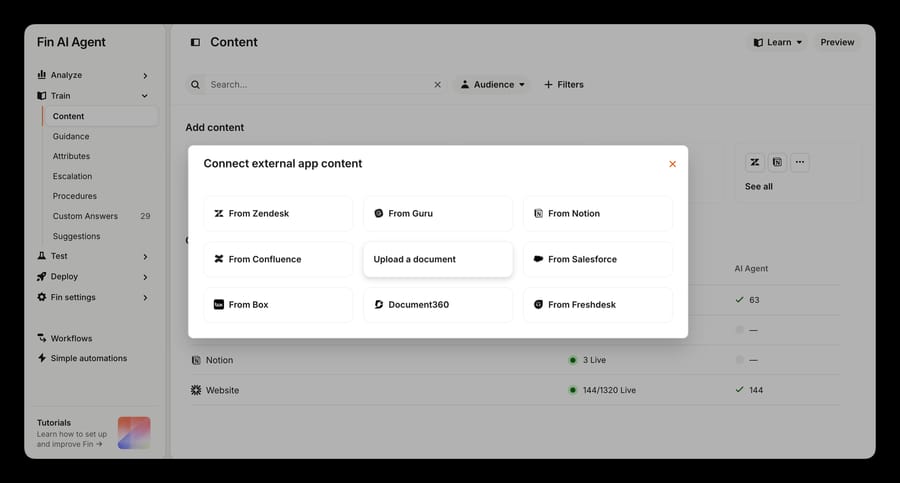Open Escalation in sidebar
The image size is (900, 483).
[72, 176]
